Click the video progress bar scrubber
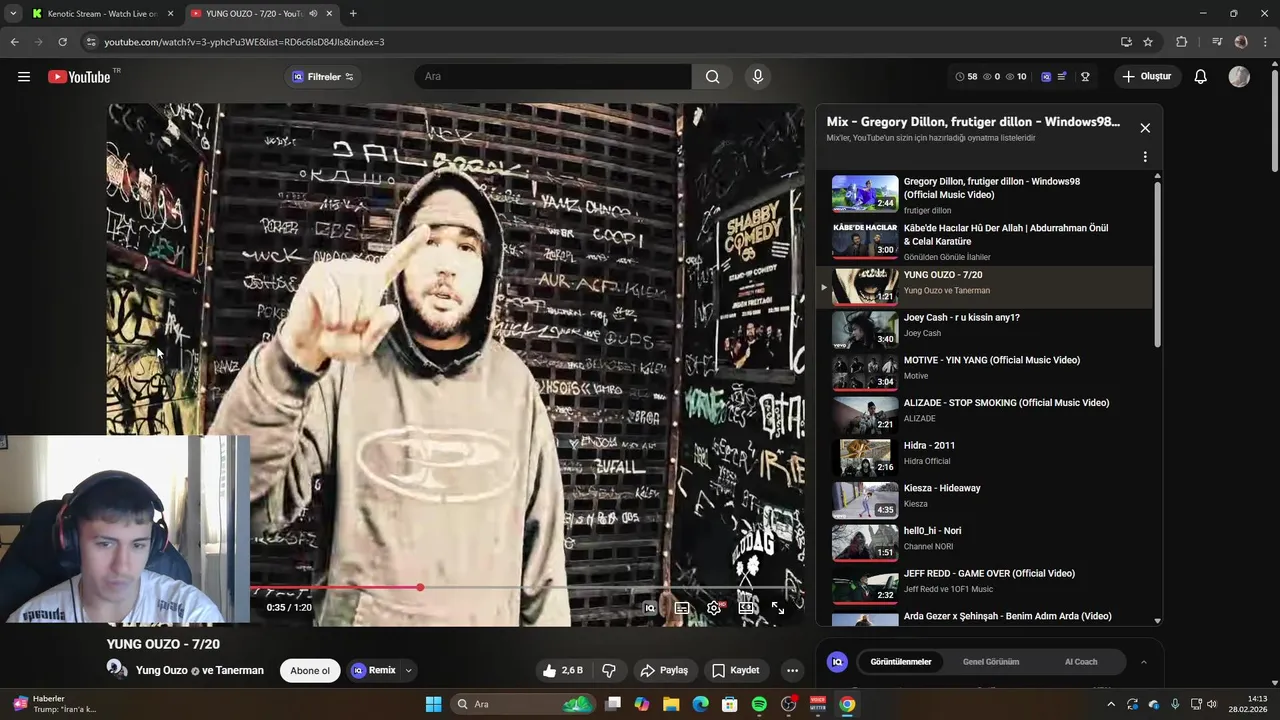Screen dimensions: 1280x720 420,587
